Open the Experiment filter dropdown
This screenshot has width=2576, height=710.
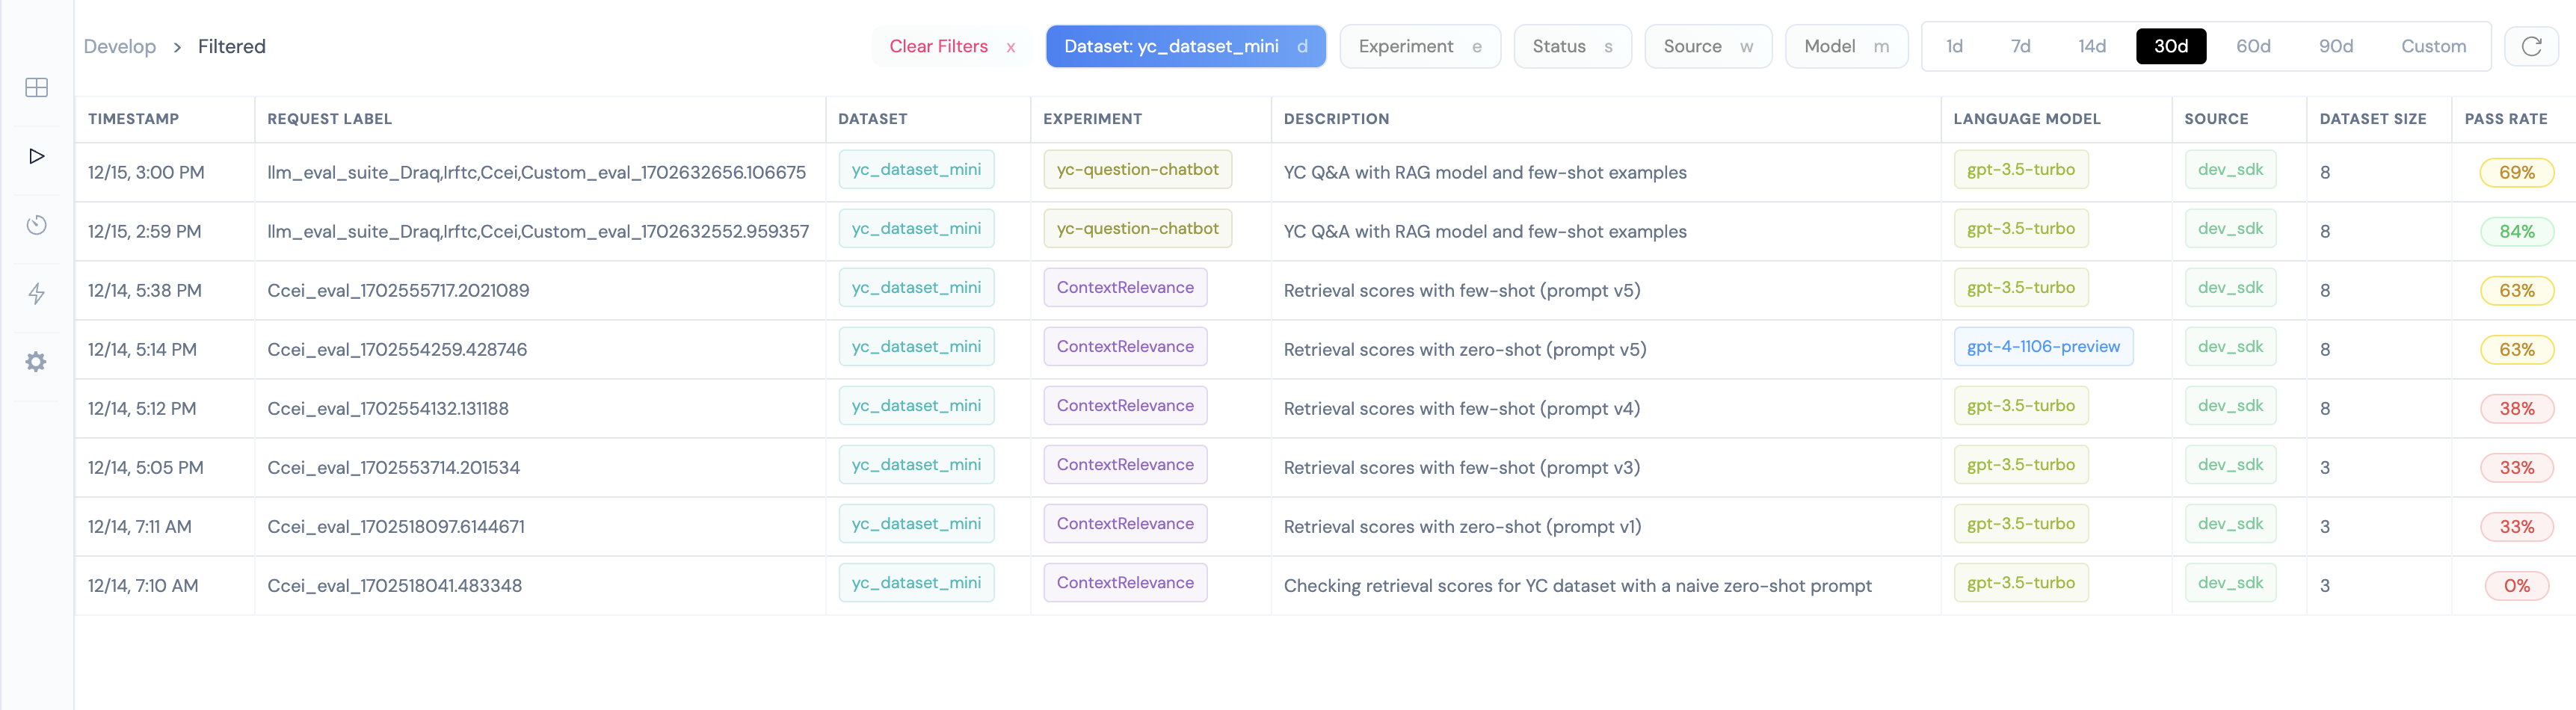[x=1420, y=46]
